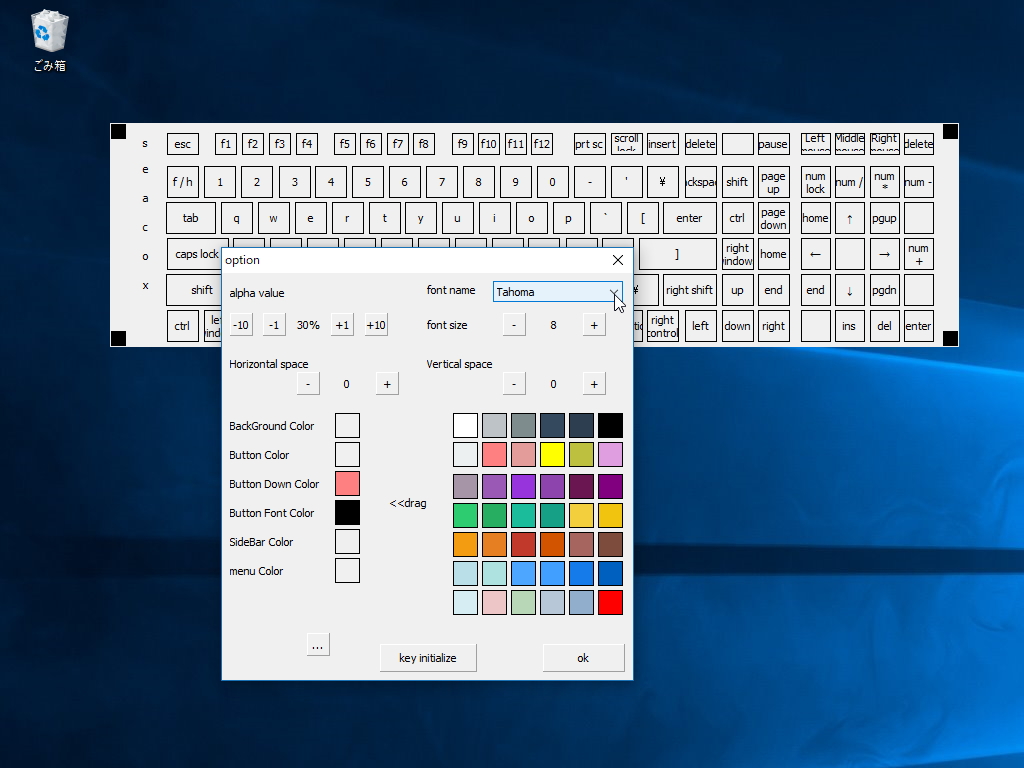
Task: Pick the brown palette color
Action: click(611, 544)
